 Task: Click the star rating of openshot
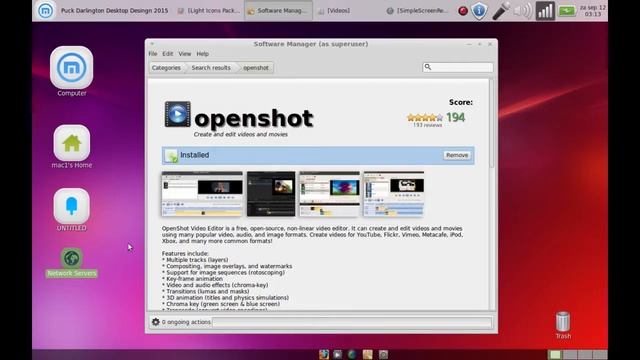pos(425,118)
